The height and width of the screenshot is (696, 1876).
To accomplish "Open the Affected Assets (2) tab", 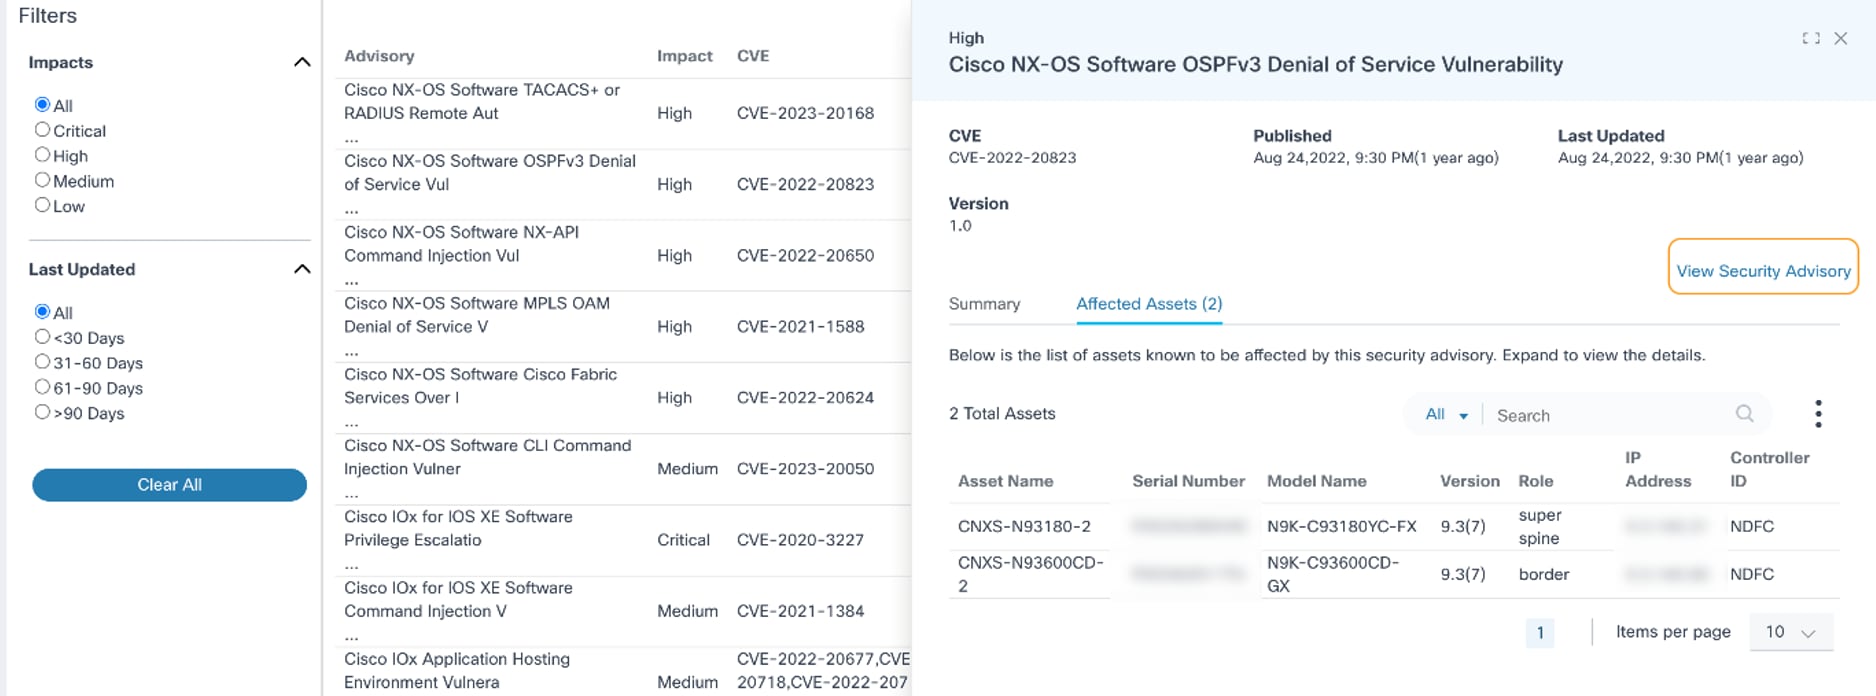I will (1149, 304).
